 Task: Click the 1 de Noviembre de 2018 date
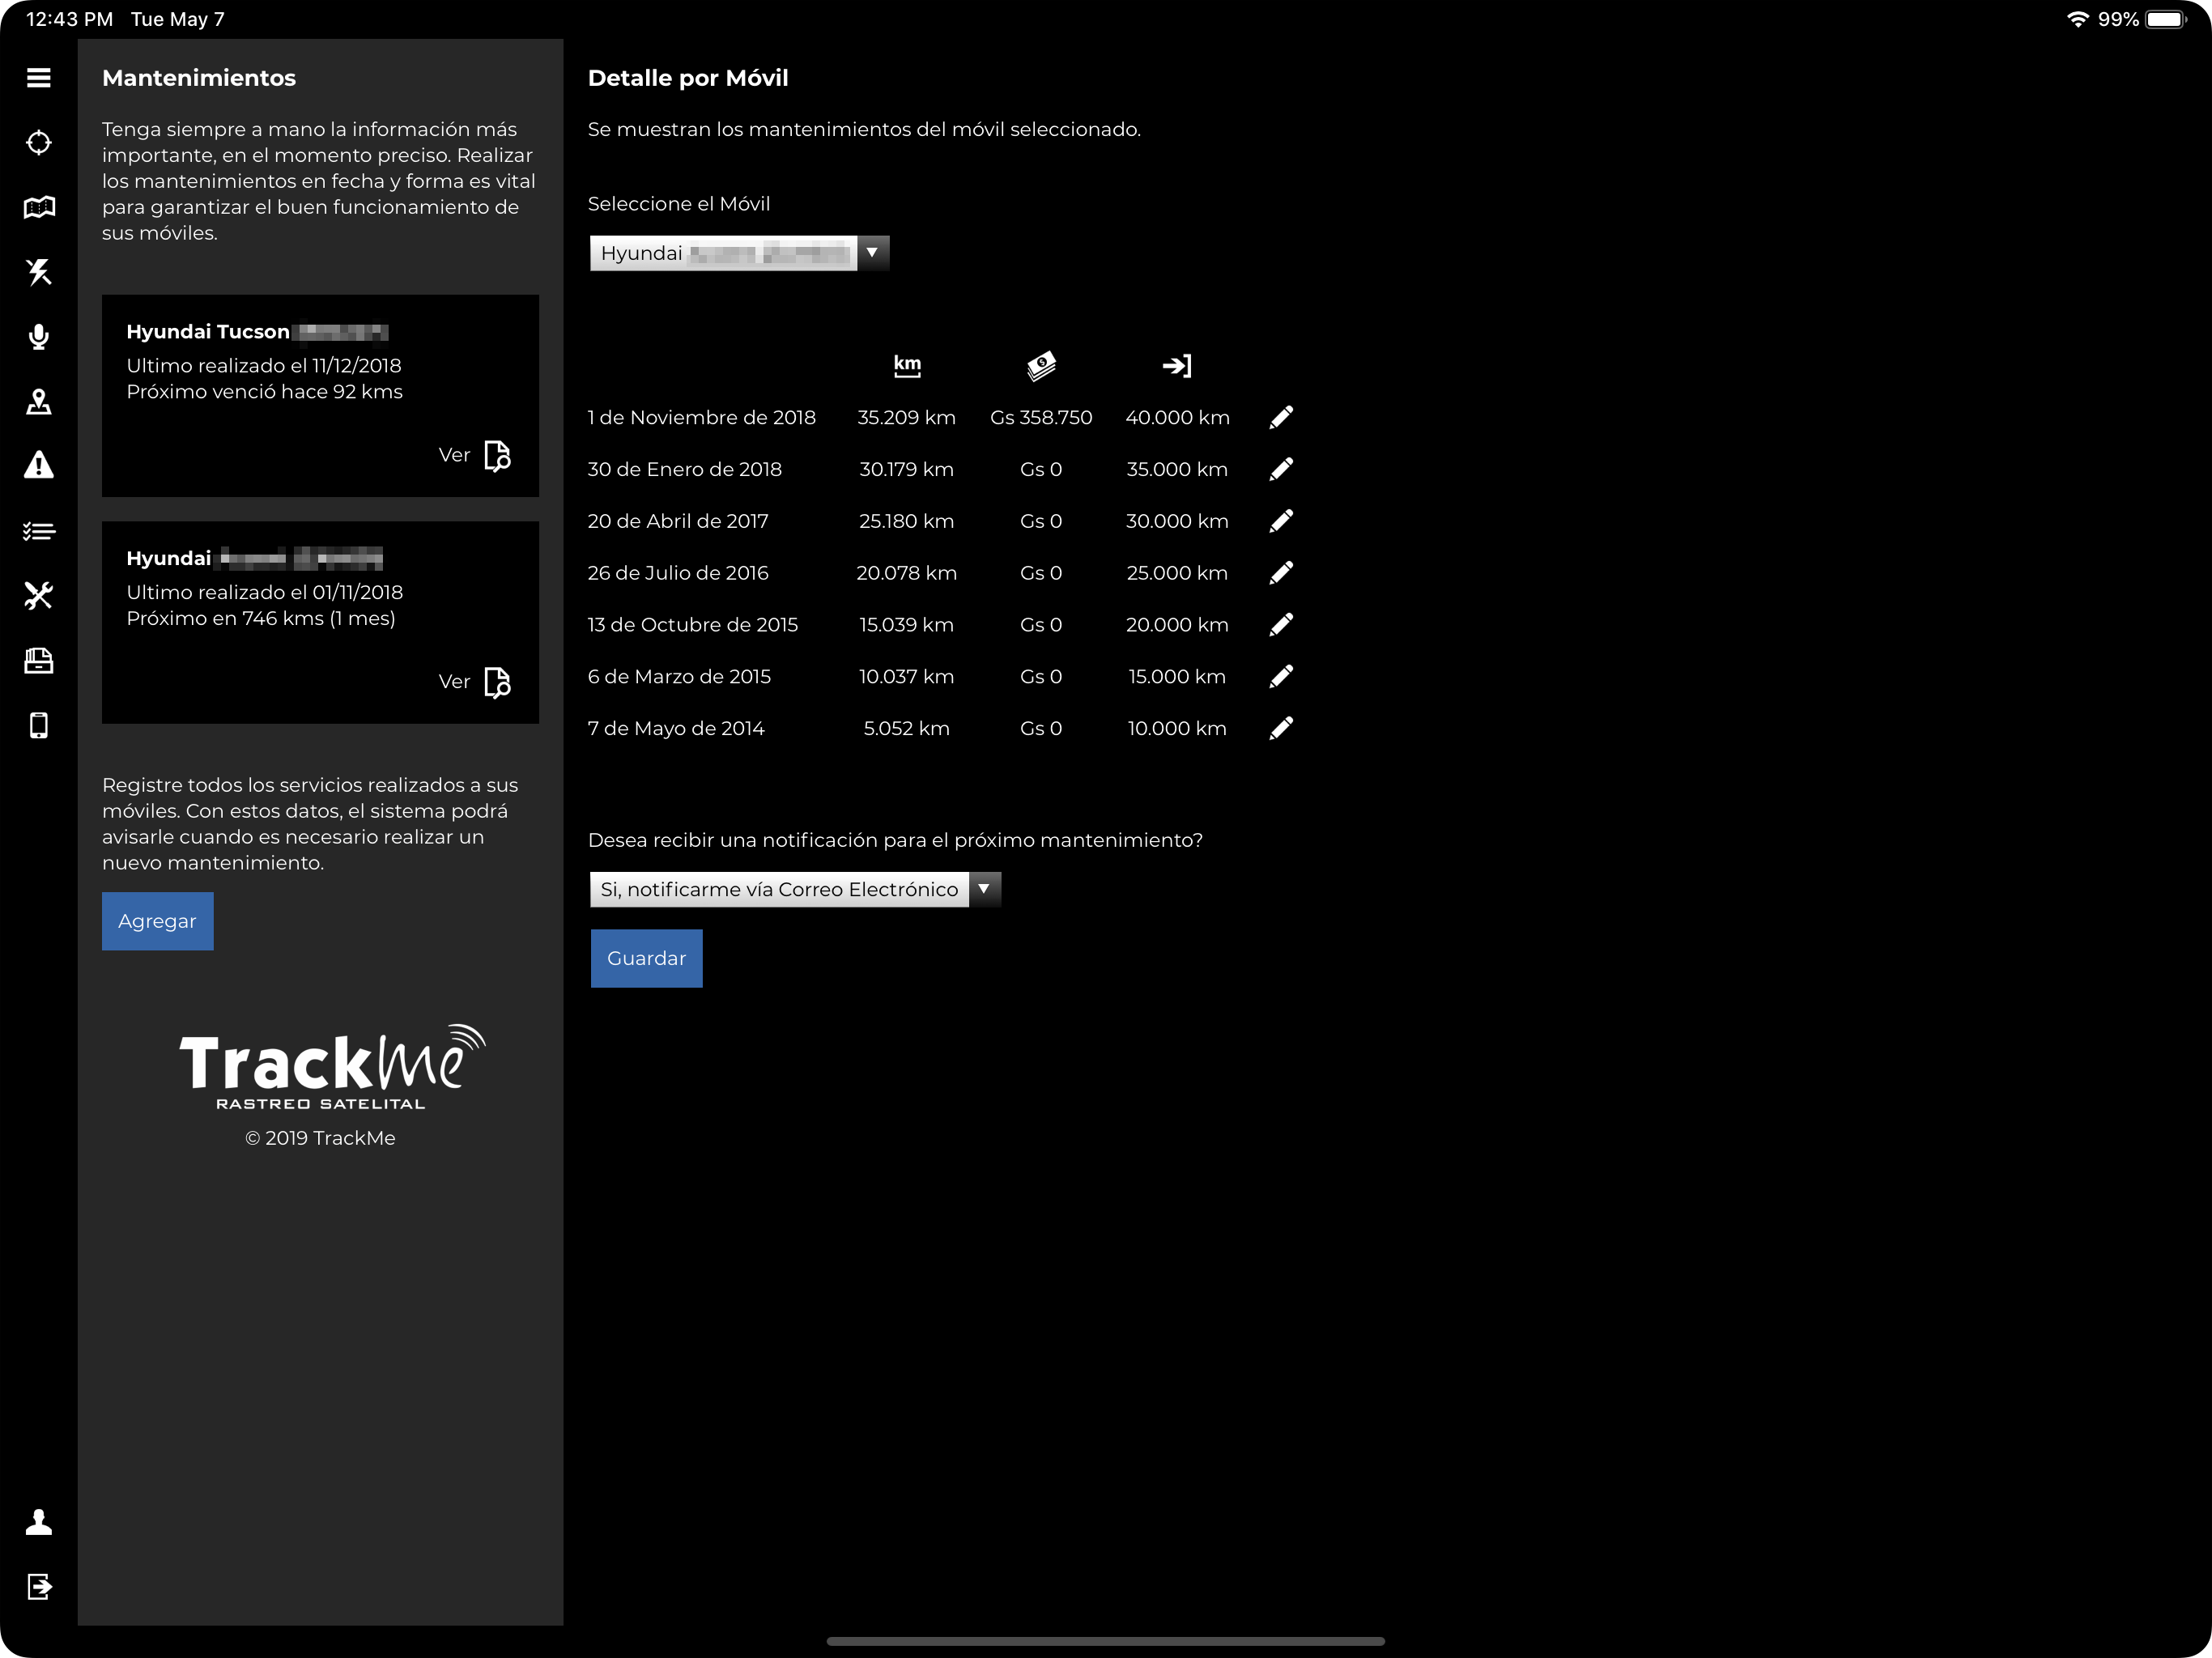701,417
